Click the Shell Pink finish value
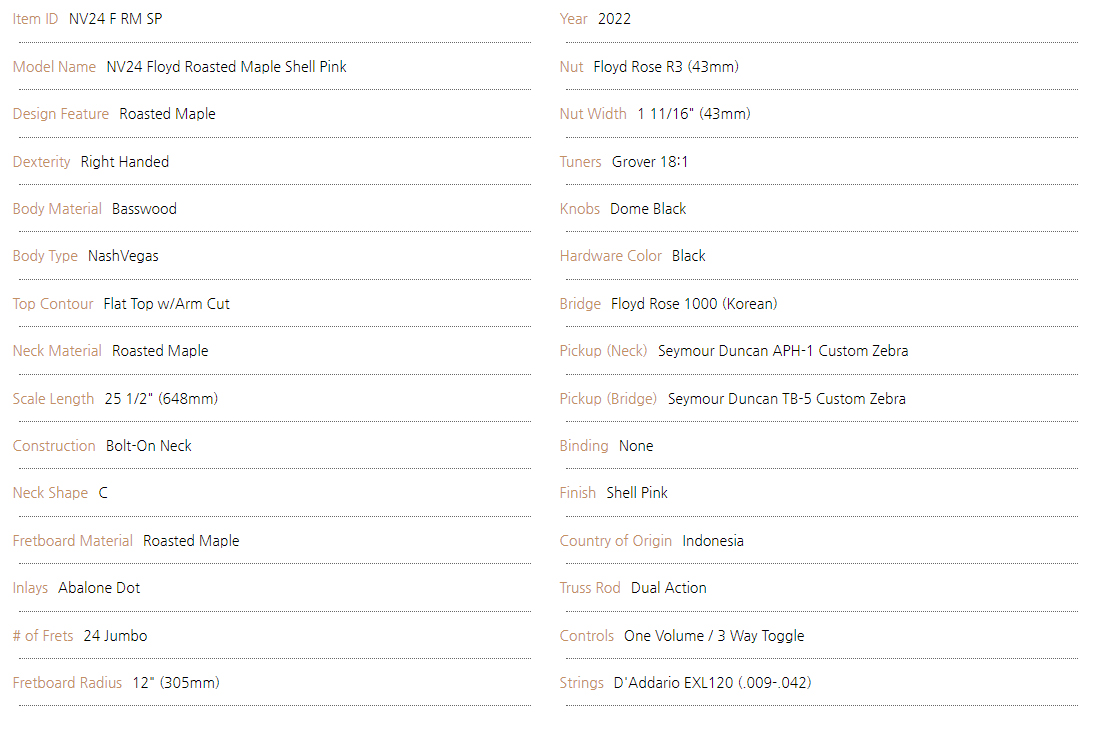 [637, 493]
